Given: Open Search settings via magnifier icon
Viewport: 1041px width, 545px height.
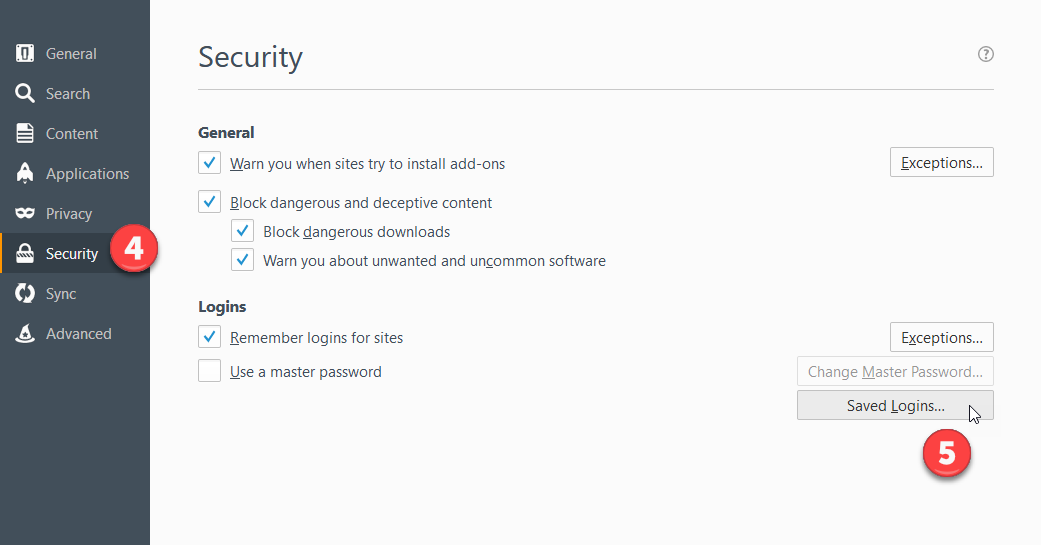Looking at the screenshot, I should click(25, 94).
